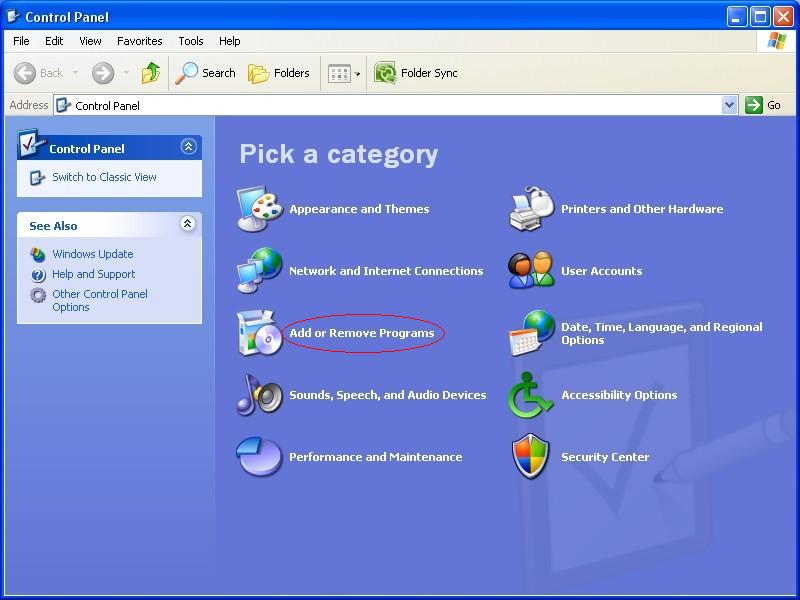Click the Sounds, Speech, and Audio Devices link
This screenshot has height=600, width=800.
click(x=388, y=394)
